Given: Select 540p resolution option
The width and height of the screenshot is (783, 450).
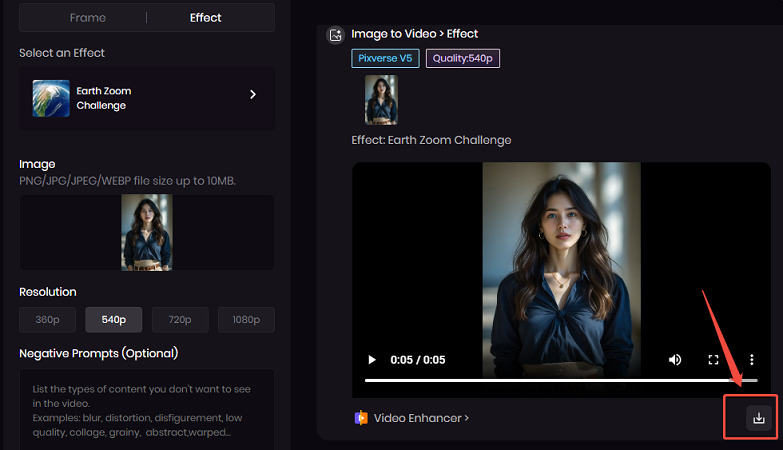Looking at the screenshot, I should (x=113, y=320).
